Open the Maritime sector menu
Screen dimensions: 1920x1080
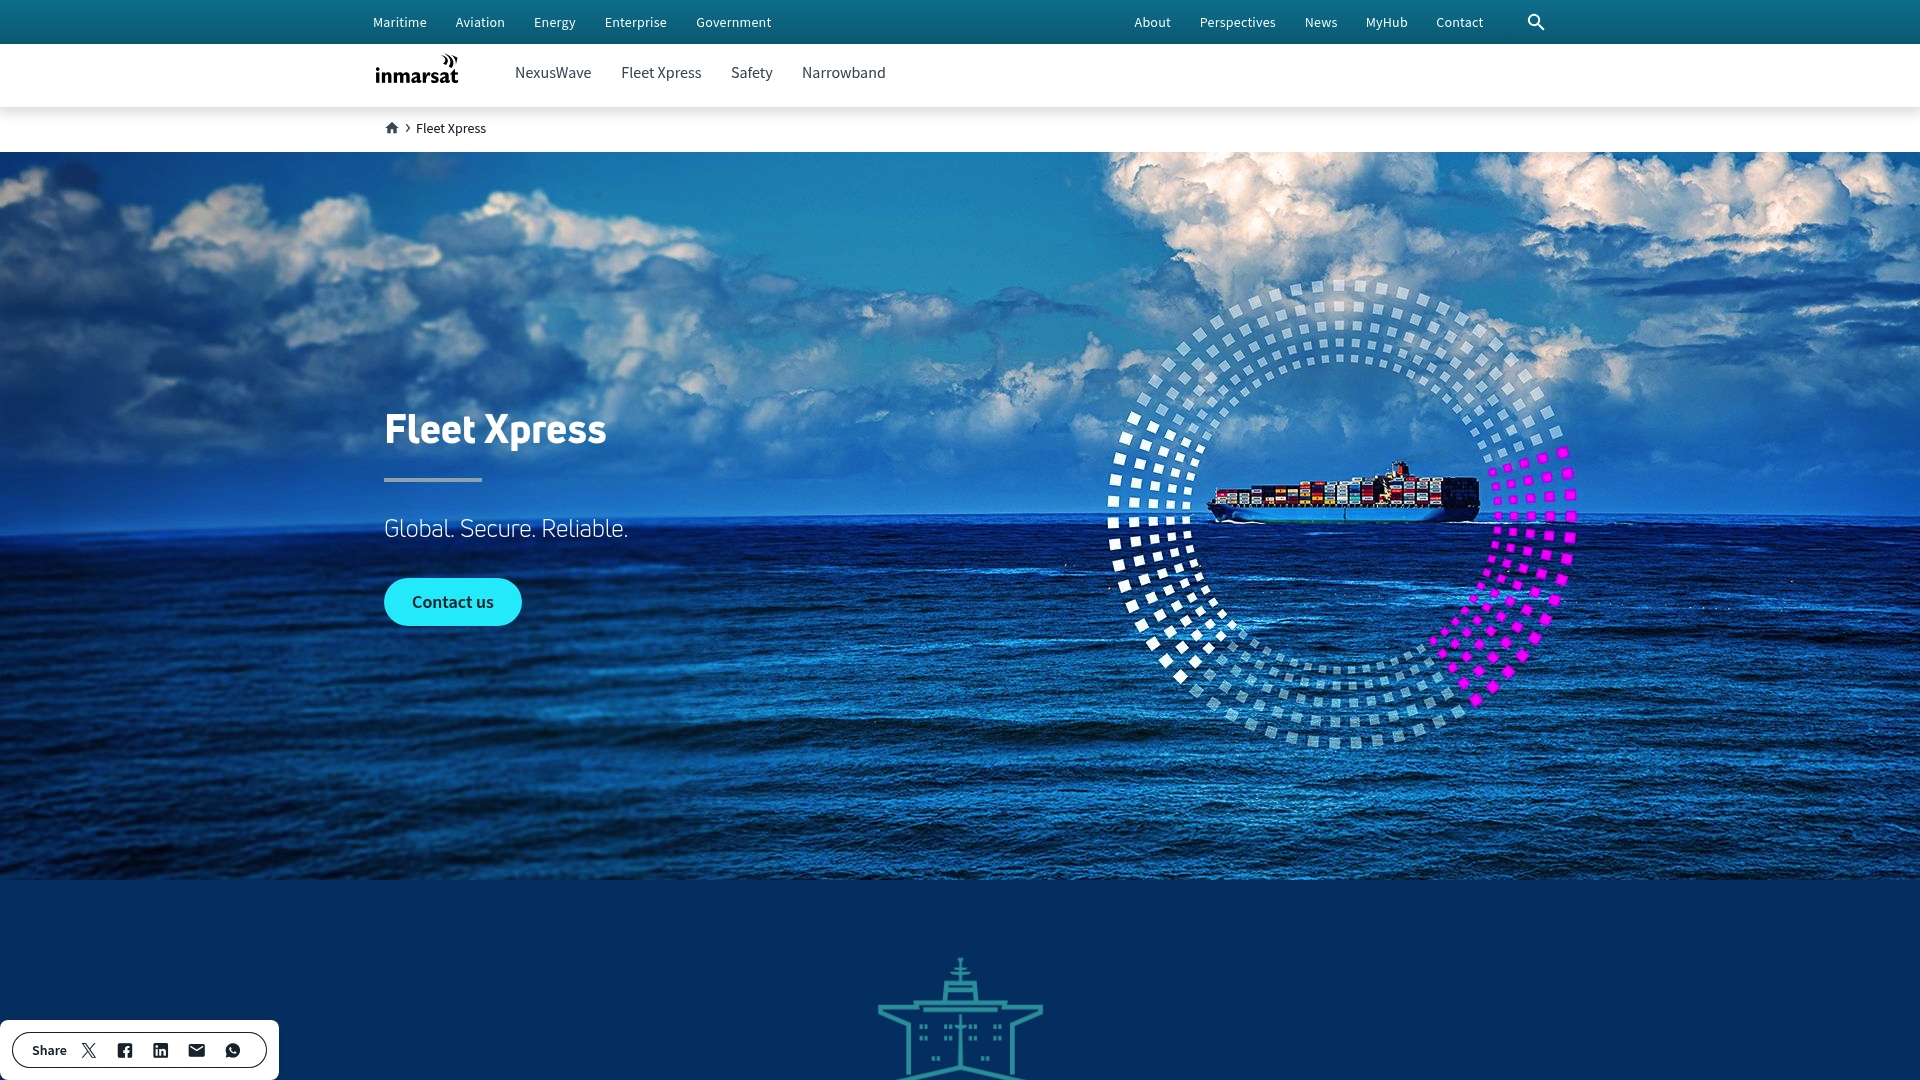[400, 22]
